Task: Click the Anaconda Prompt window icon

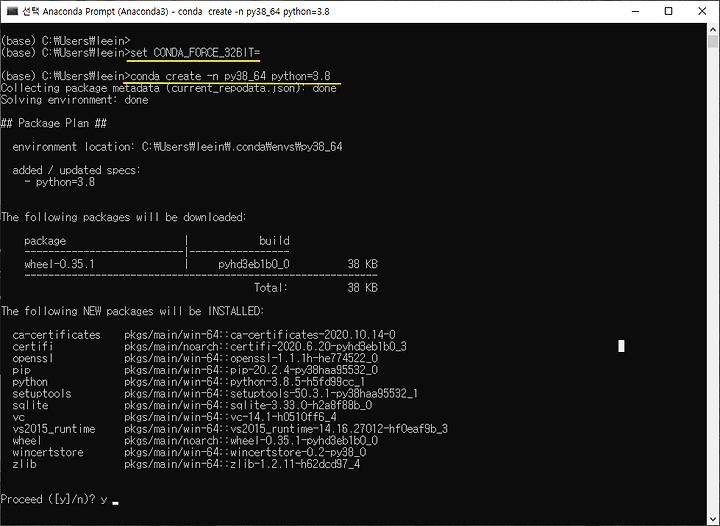Action: [12, 11]
